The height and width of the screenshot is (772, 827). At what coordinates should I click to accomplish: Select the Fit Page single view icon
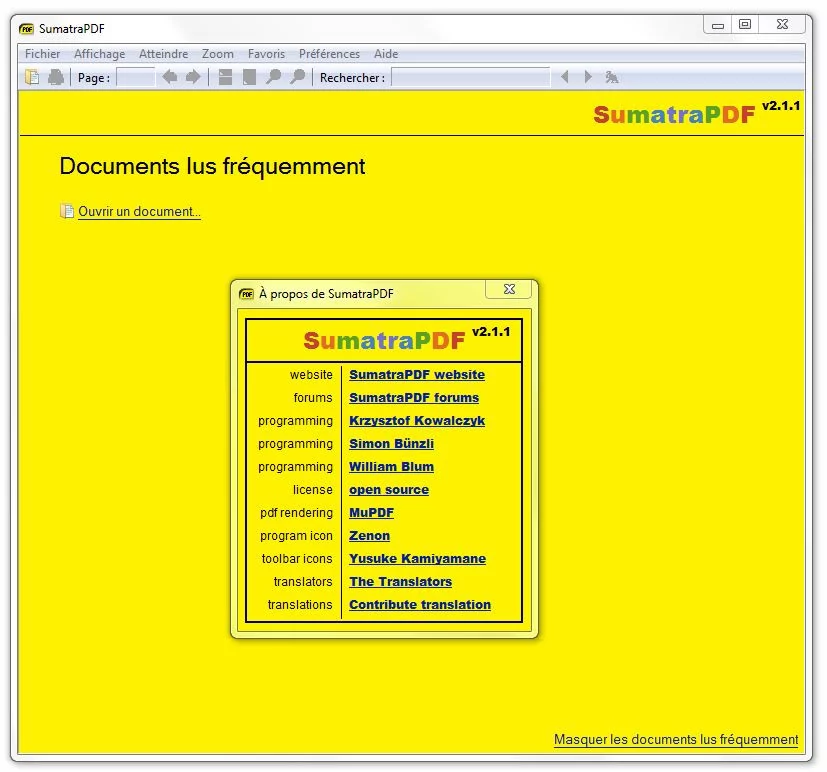click(249, 77)
